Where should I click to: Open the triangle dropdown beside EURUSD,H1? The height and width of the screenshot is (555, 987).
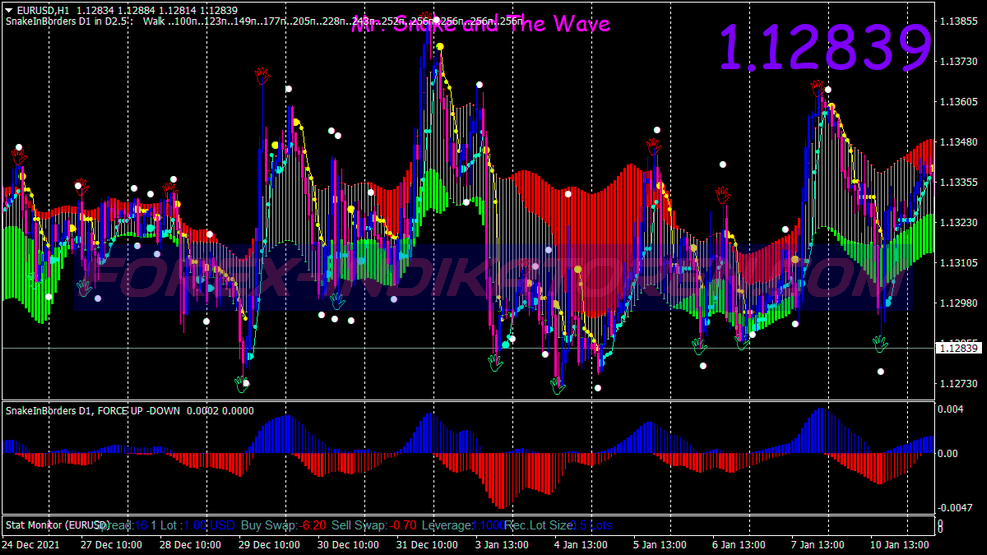[9, 10]
